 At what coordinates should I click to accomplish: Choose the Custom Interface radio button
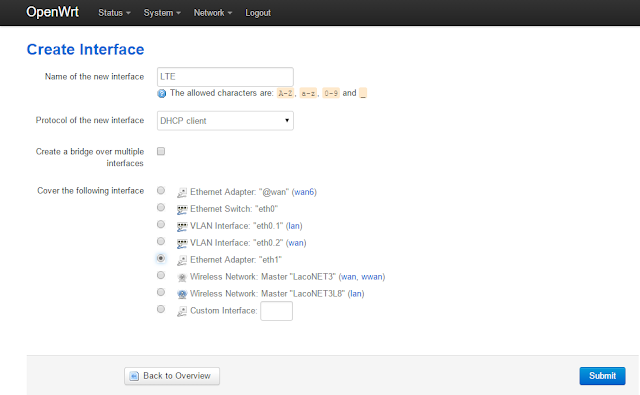[x=161, y=309]
